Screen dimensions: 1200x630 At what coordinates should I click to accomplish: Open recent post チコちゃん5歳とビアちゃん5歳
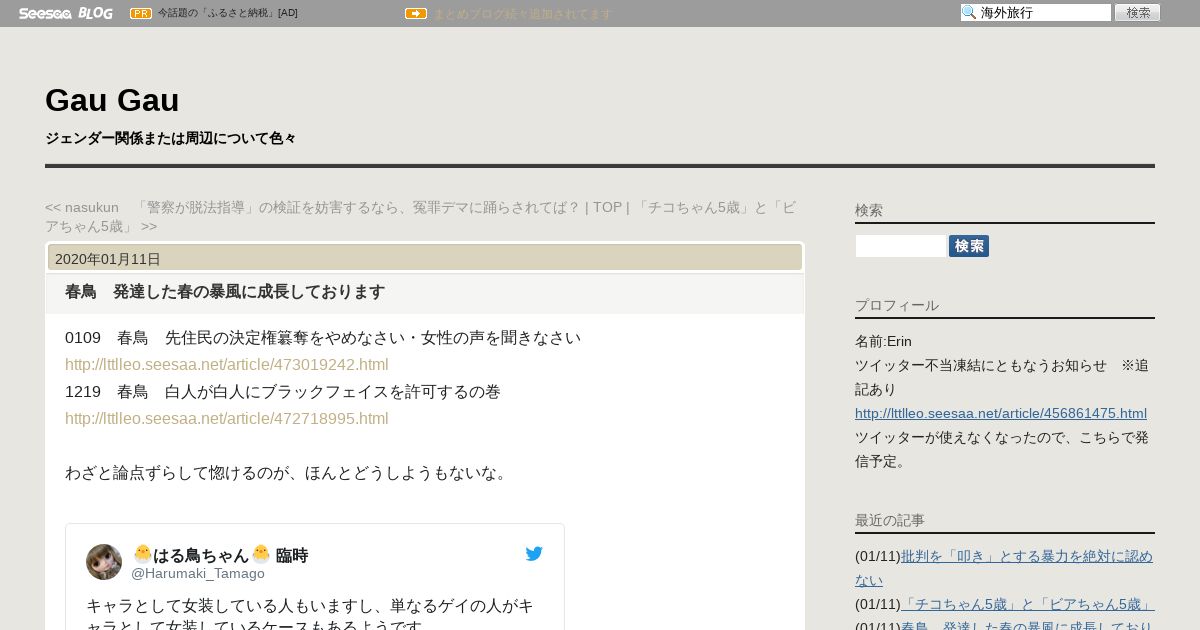pos(1028,604)
